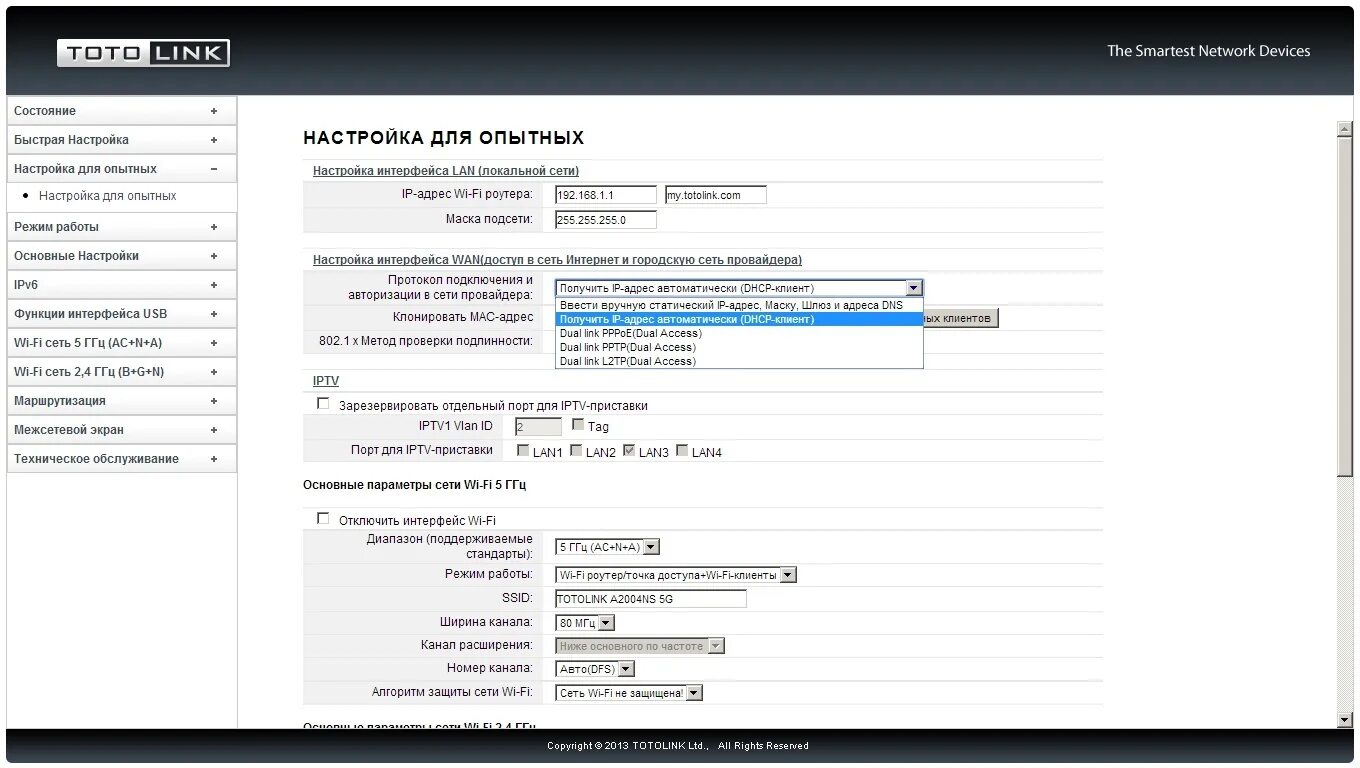Click the page scrollbar down arrow

pyautogui.click(x=1345, y=720)
